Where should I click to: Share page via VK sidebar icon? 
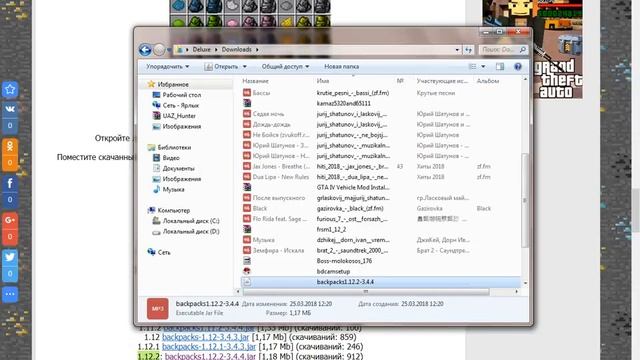click(10, 109)
